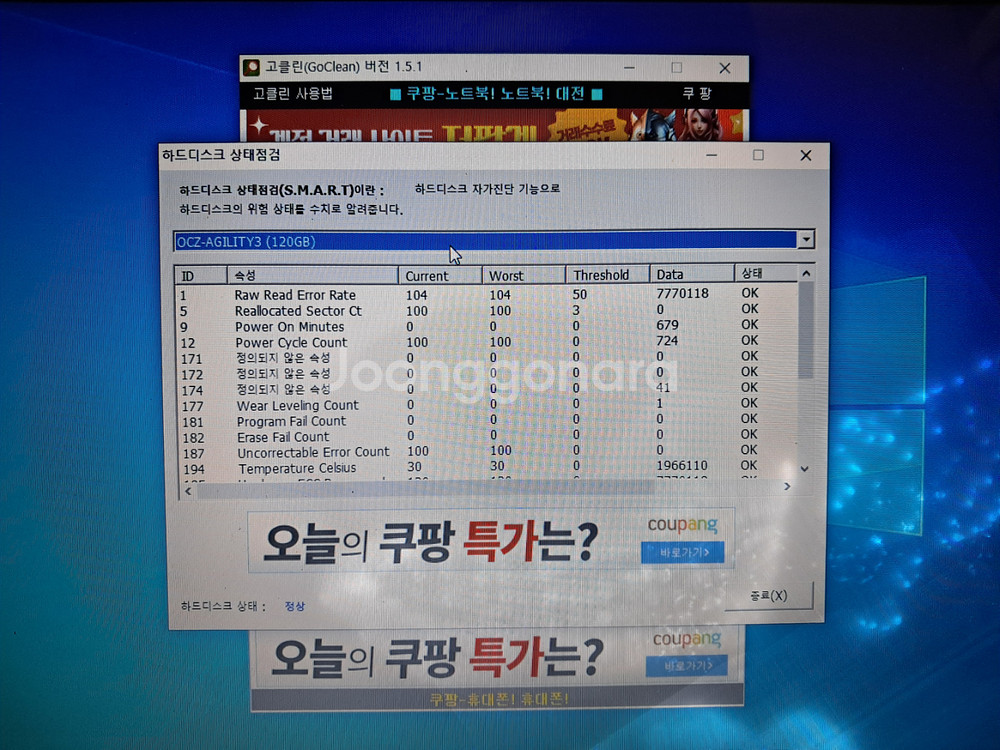Click the Data value 7770118
This screenshot has width=1000, height=750.
coord(682,293)
